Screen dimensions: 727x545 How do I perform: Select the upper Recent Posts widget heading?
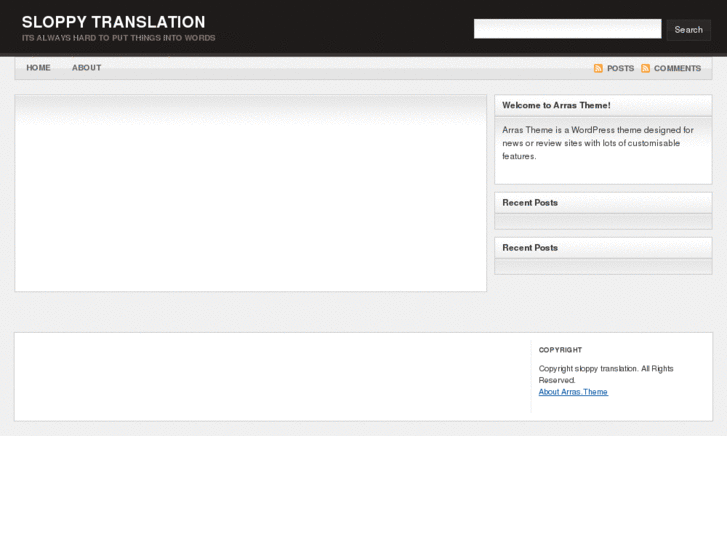(x=530, y=202)
